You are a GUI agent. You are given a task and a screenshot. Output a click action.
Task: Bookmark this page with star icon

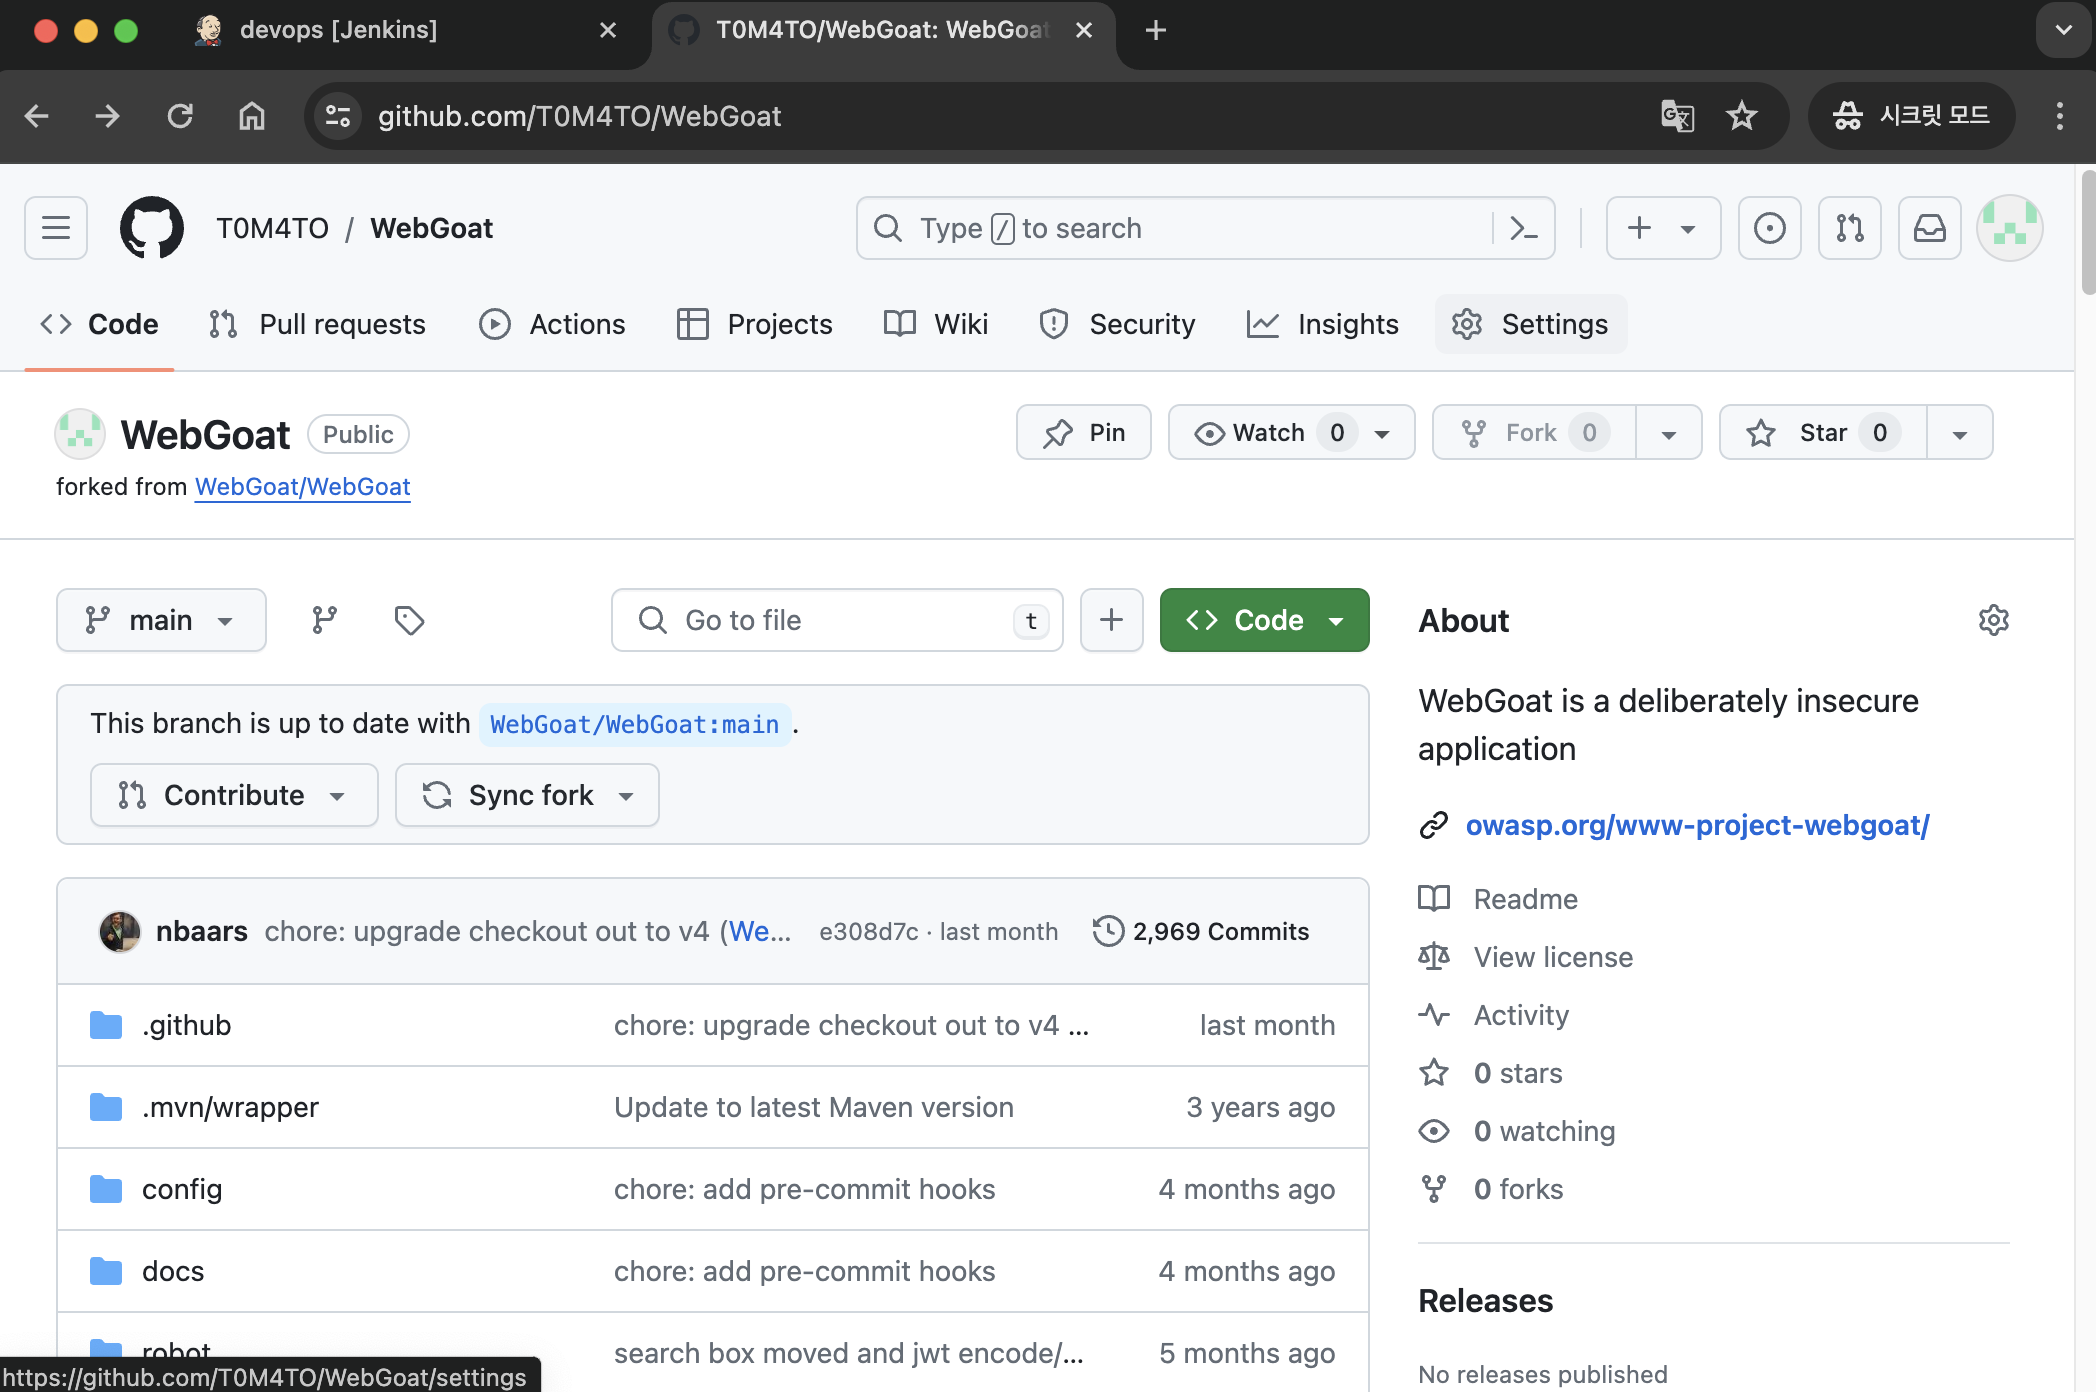tap(1741, 116)
